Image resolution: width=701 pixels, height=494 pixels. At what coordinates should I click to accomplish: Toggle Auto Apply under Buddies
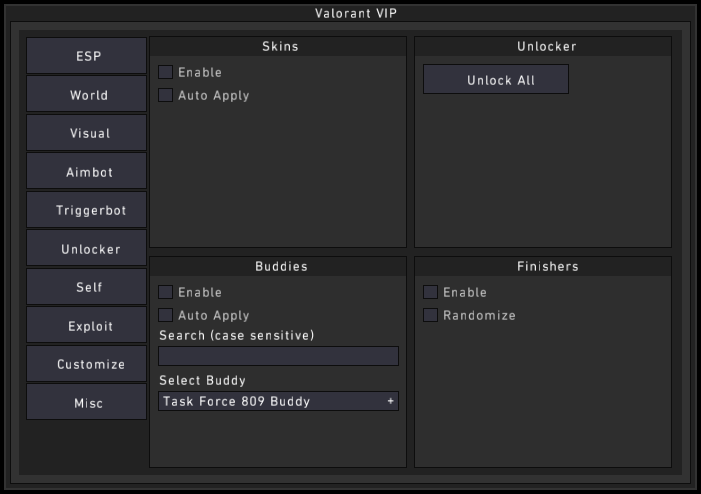[x=166, y=315]
